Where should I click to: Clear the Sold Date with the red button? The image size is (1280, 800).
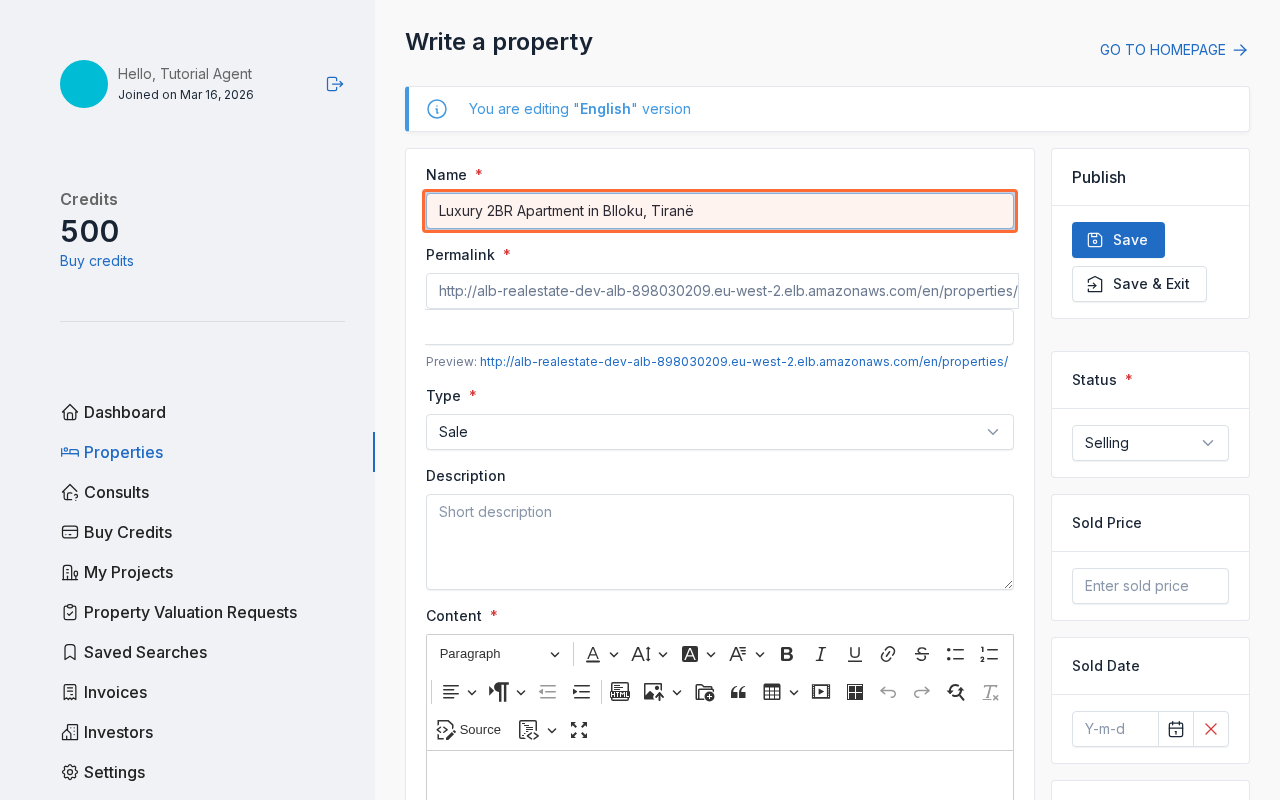pos(1210,729)
